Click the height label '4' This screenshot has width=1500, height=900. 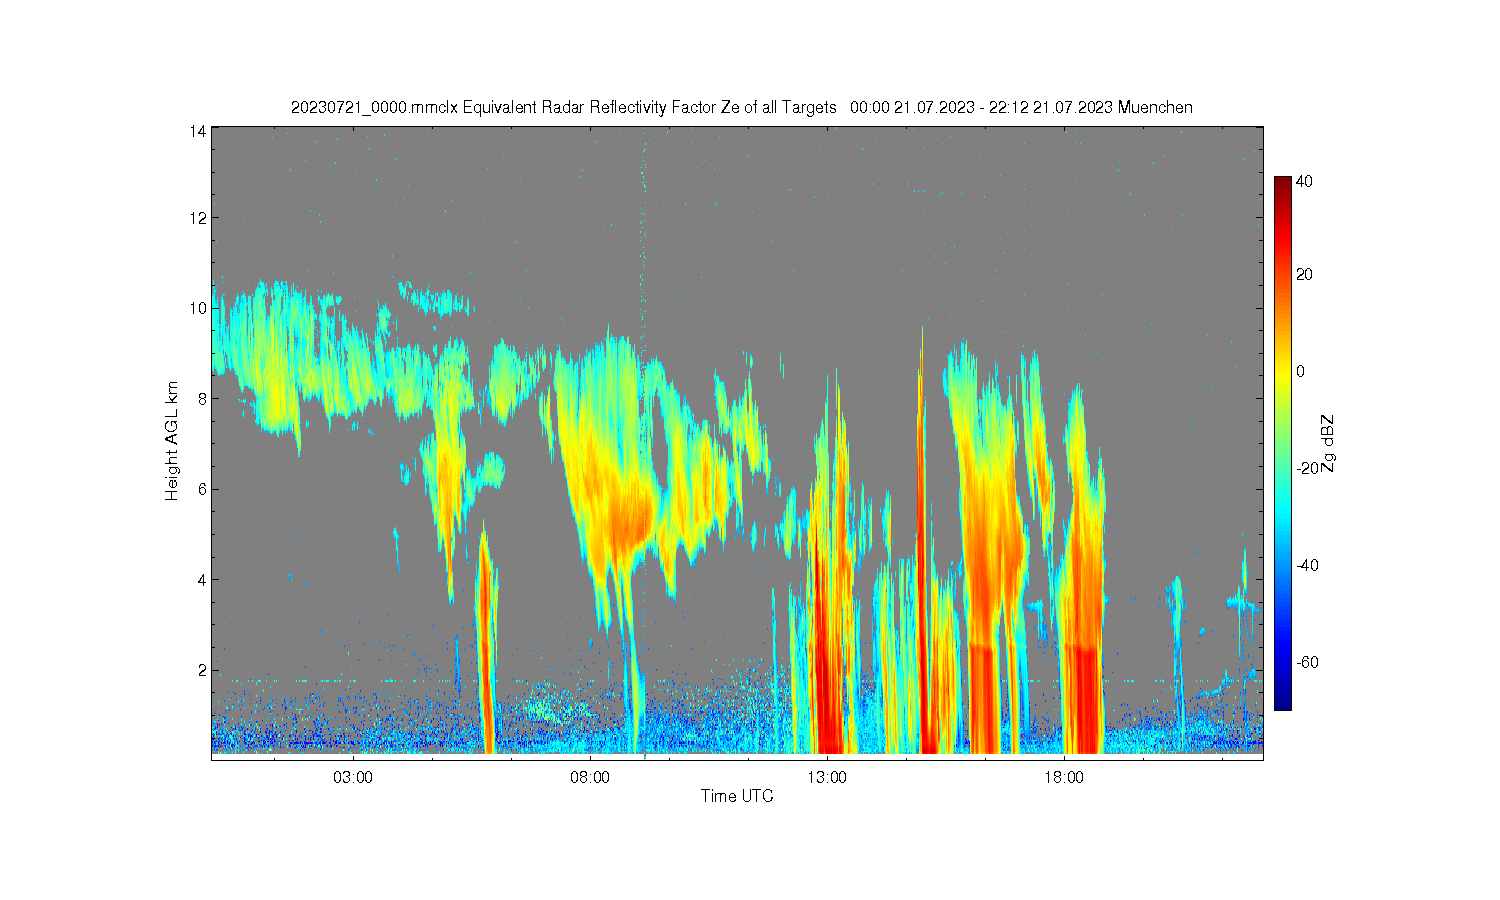(202, 579)
